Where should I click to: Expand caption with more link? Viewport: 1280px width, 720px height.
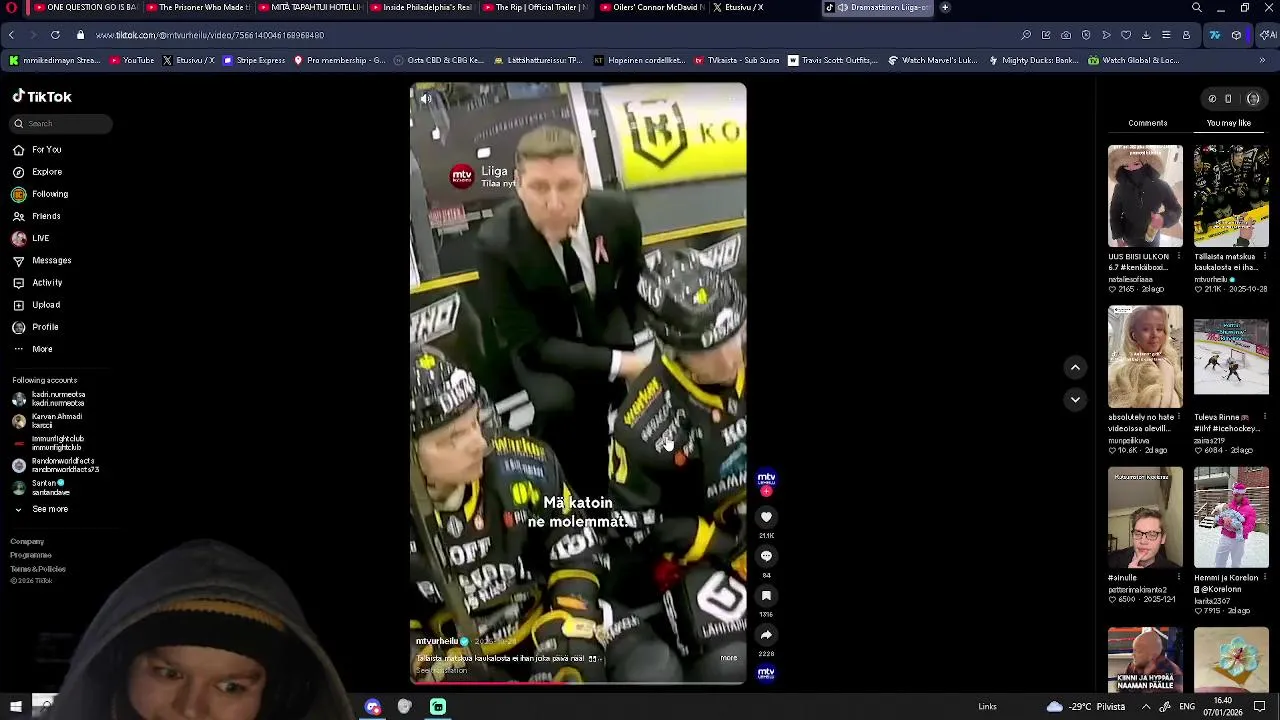[728, 658]
